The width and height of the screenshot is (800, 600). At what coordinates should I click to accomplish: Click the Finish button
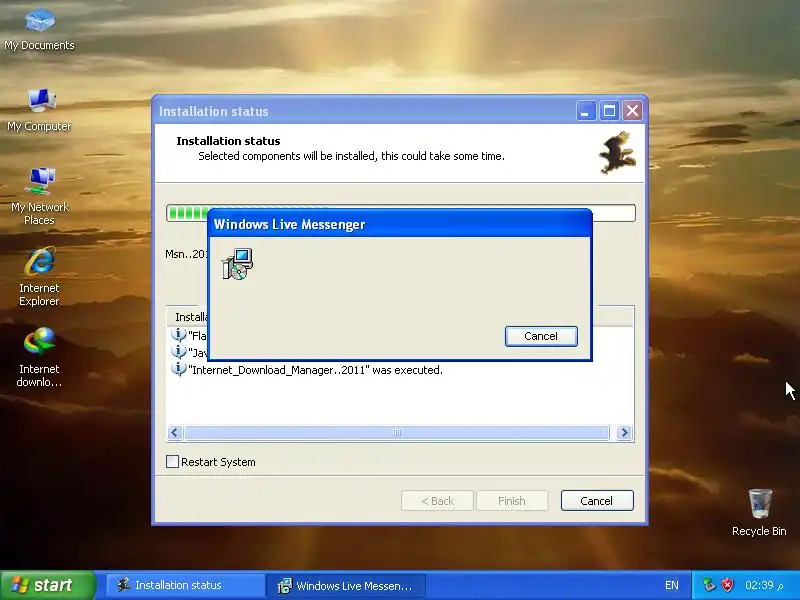[x=512, y=501]
